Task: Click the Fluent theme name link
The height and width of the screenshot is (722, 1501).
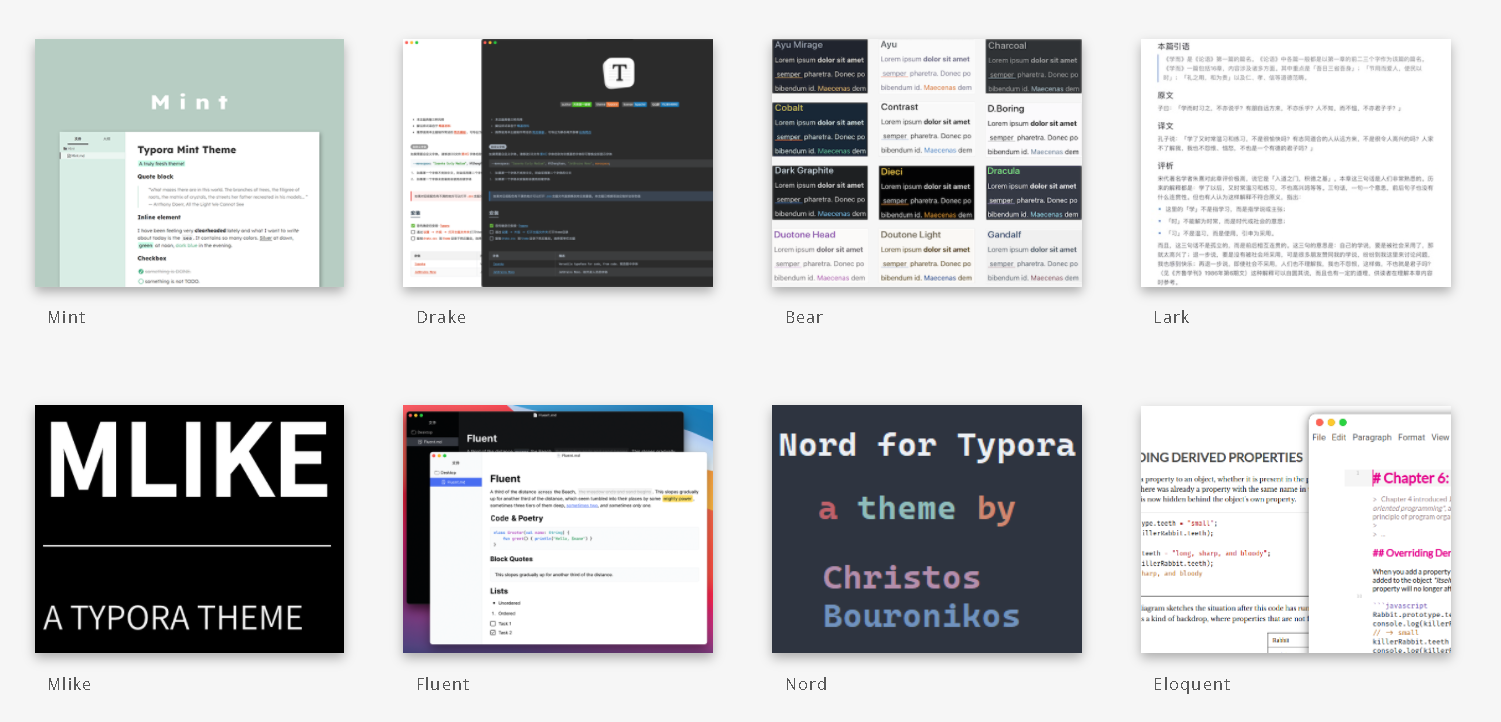Action: pyautogui.click(x=443, y=684)
